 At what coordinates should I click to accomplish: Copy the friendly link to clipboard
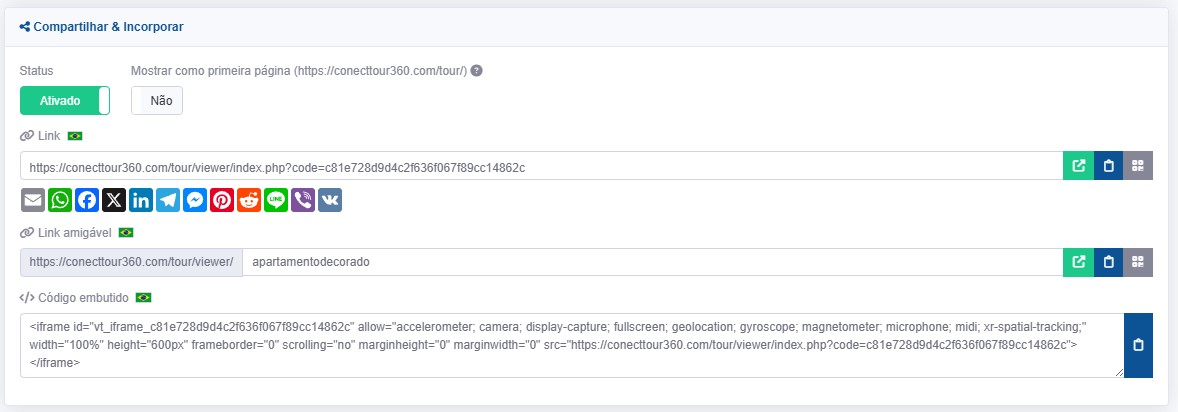tap(1108, 262)
